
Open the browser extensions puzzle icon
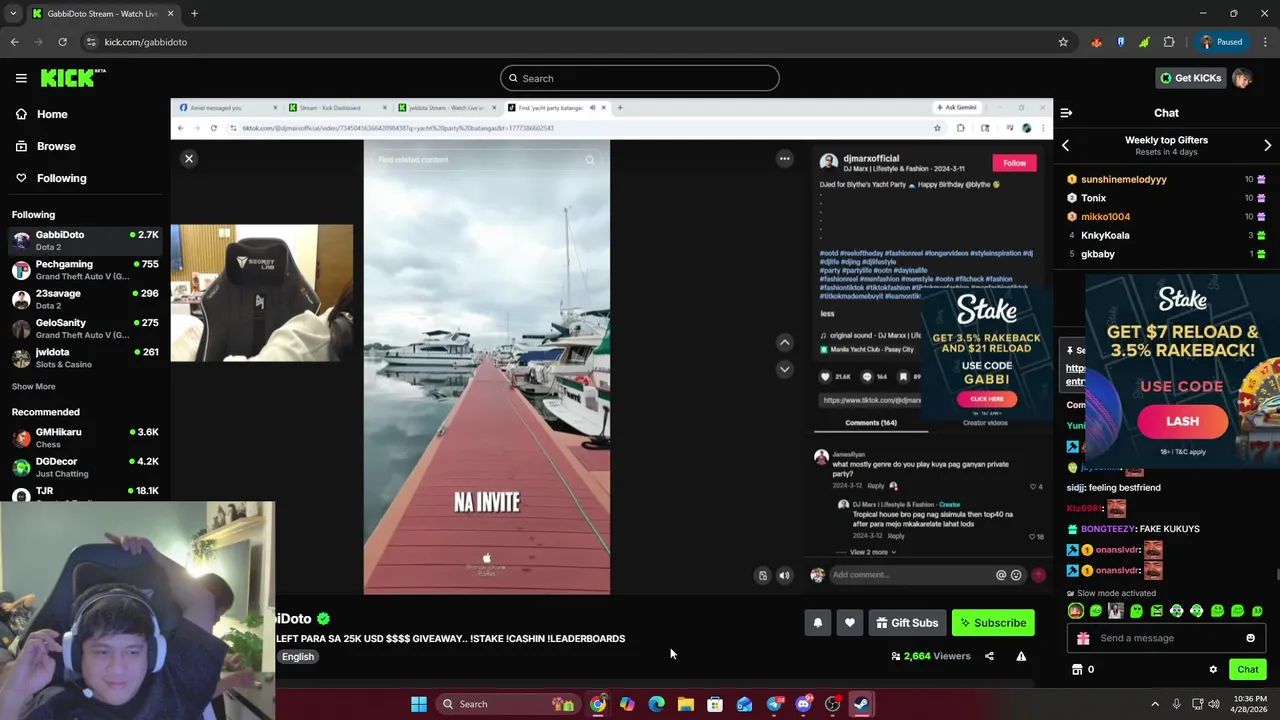click(x=1168, y=42)
